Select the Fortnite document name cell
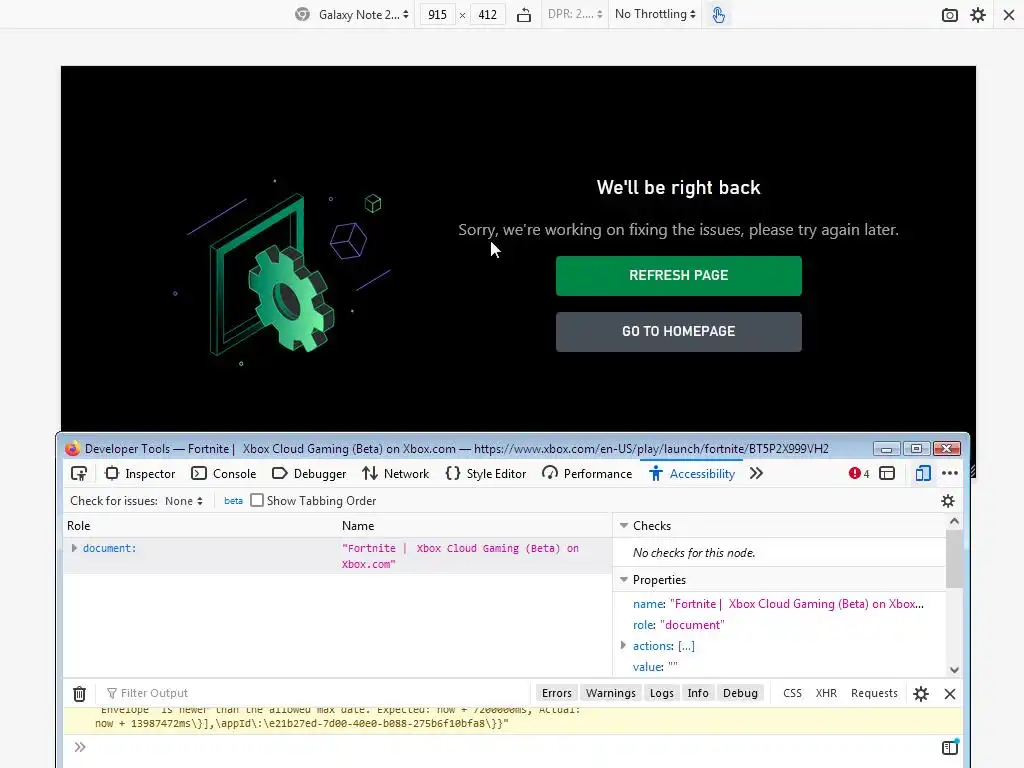 point(460,556)
